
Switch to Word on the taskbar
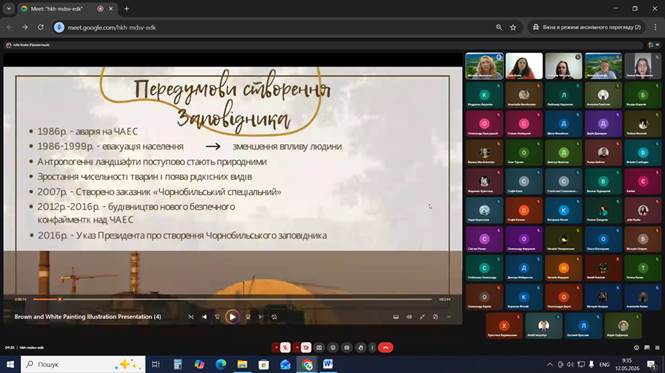coord(328,365)
